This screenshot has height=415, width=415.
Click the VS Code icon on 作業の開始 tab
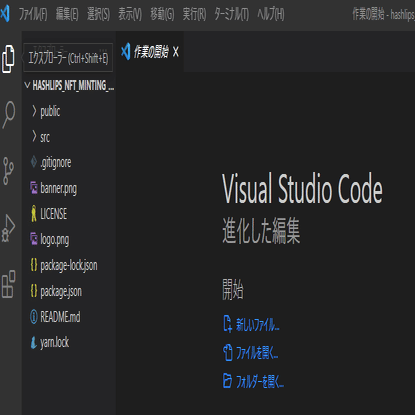(126, 52)
